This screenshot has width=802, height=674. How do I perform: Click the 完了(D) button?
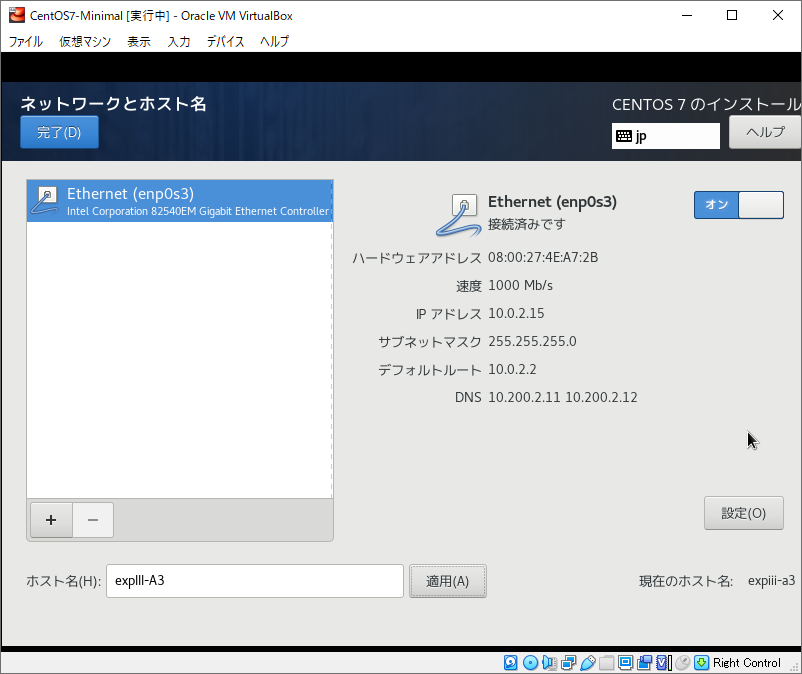pos(59,132)
